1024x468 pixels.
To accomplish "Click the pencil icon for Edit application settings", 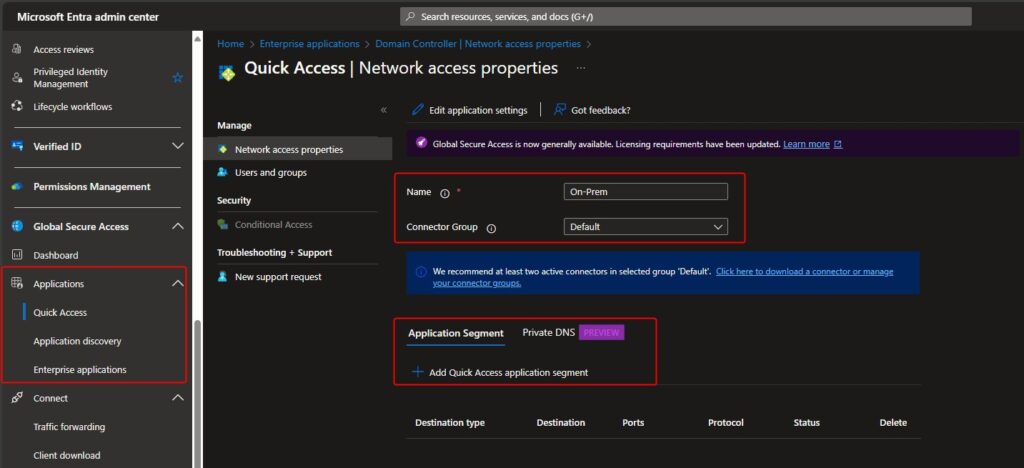I will click(x=418, y=110).
